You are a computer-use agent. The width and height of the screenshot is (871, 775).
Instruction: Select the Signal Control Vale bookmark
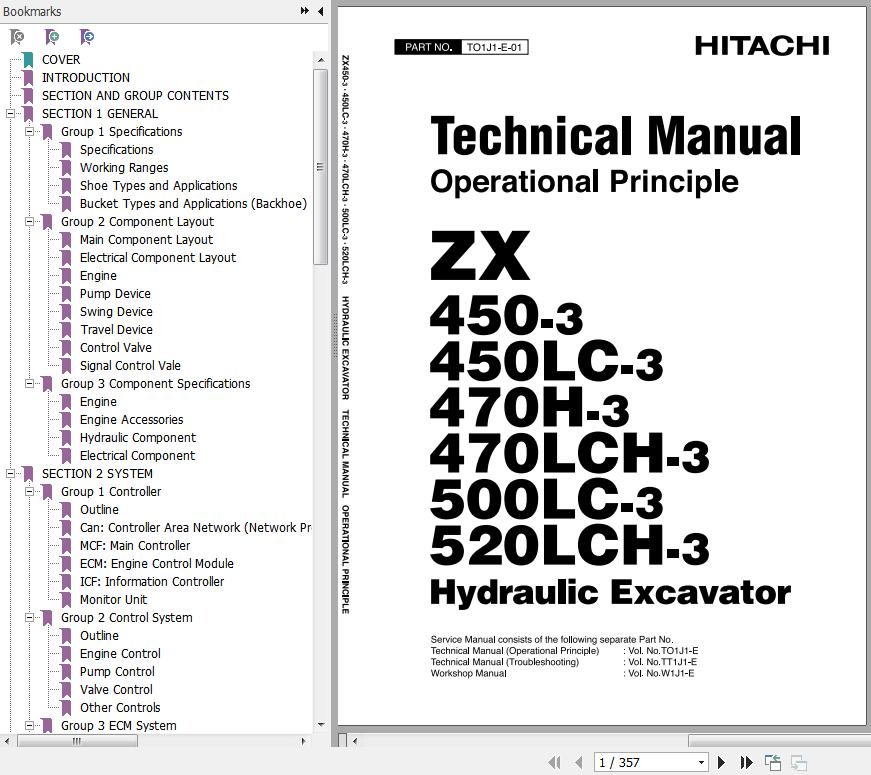coord(130,366)
